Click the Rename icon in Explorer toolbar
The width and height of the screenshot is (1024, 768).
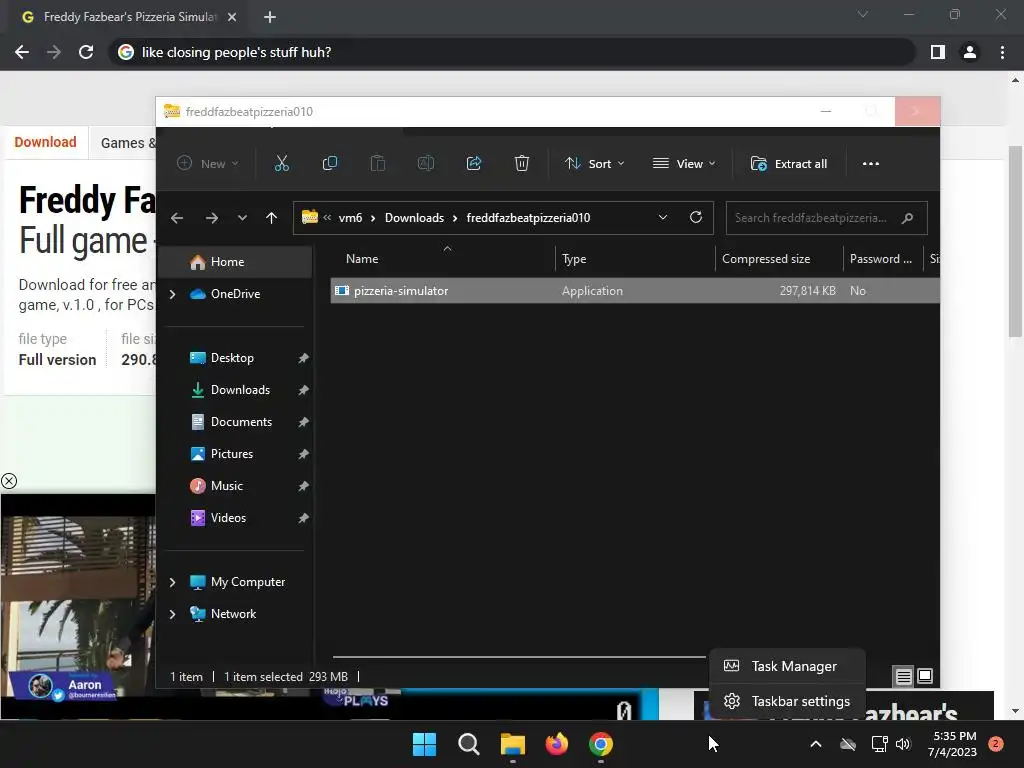pos(426,163)
